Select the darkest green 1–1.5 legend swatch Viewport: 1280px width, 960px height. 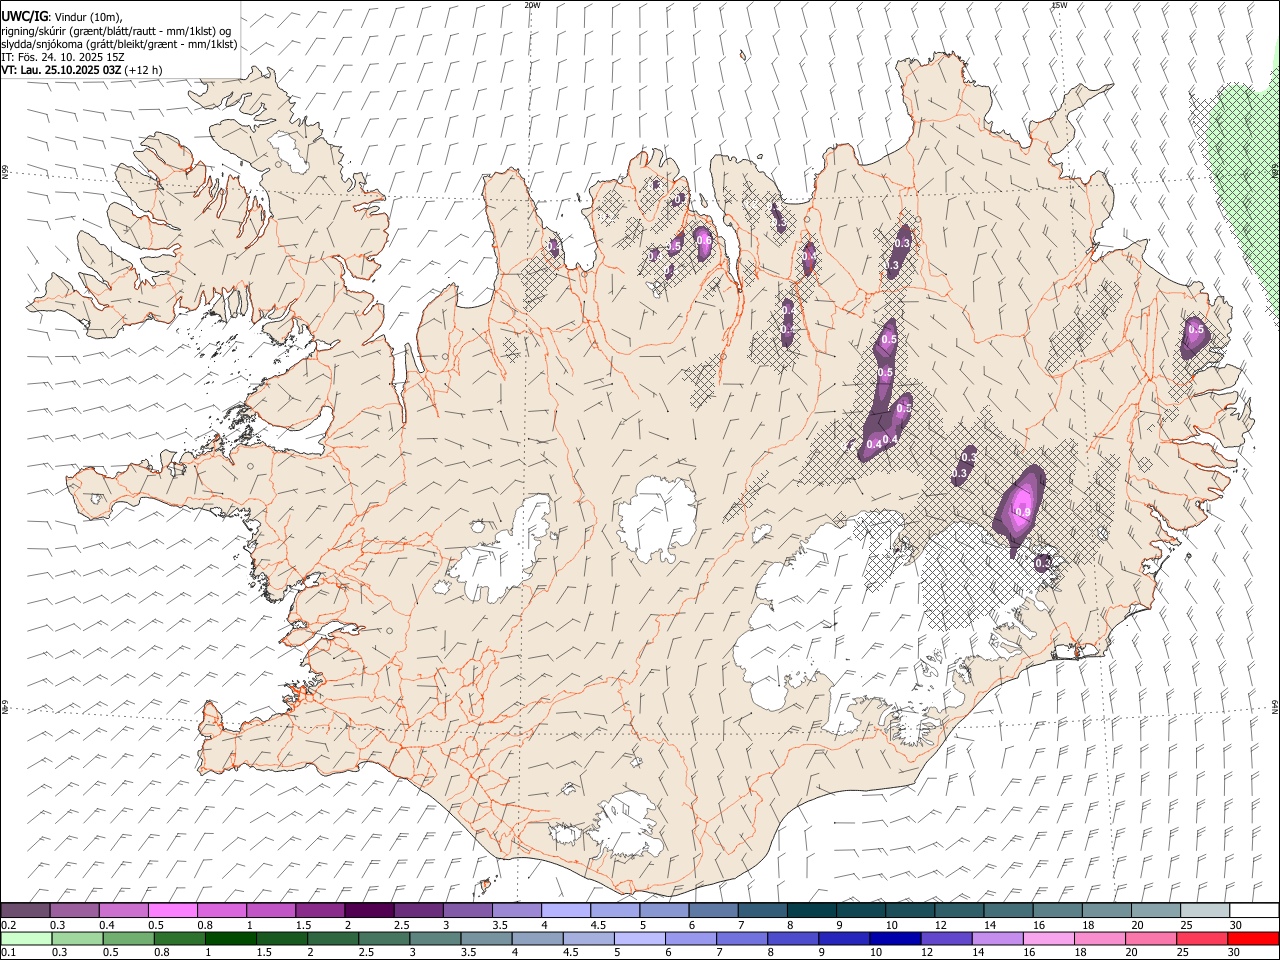(230, 939)
